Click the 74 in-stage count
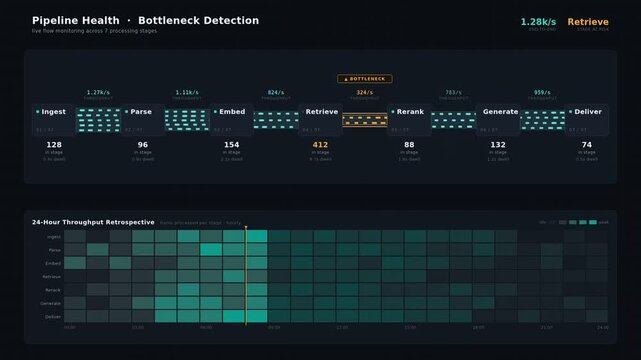Viewport: 641px width, 360px height. click(587, 145)
